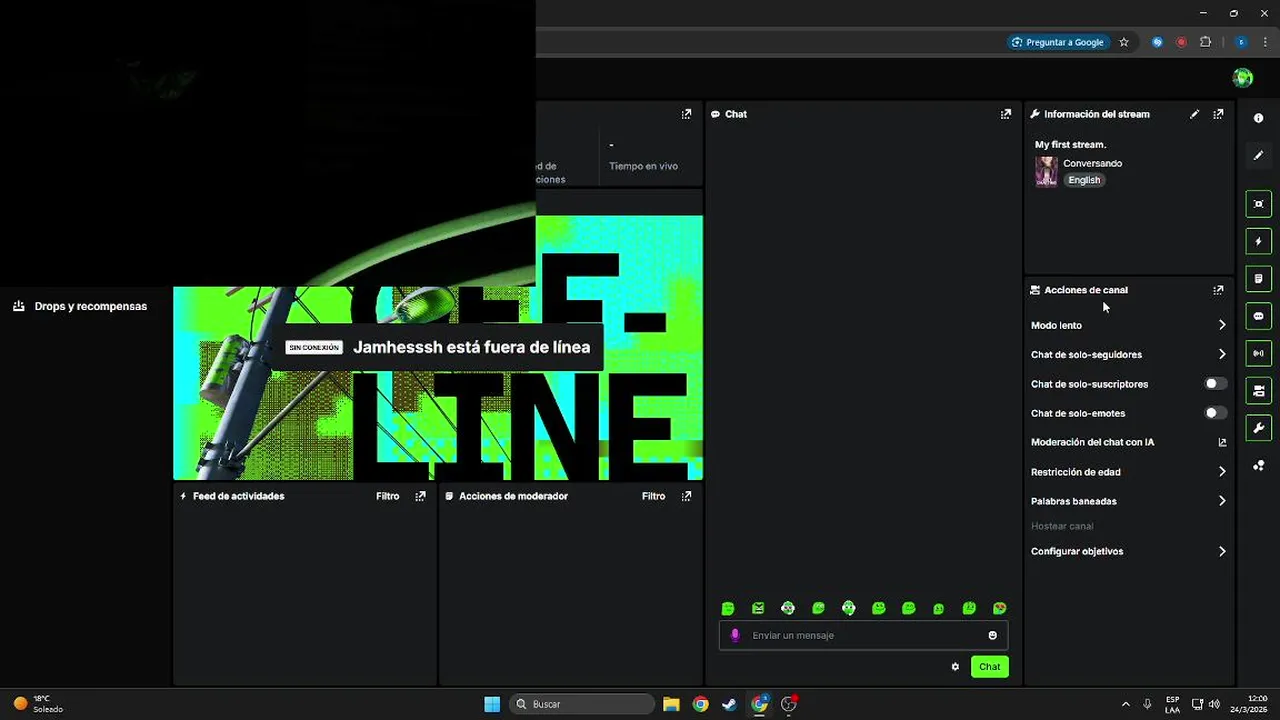
Task: Click the My first stream title
Action: (x=1071, y=144)
